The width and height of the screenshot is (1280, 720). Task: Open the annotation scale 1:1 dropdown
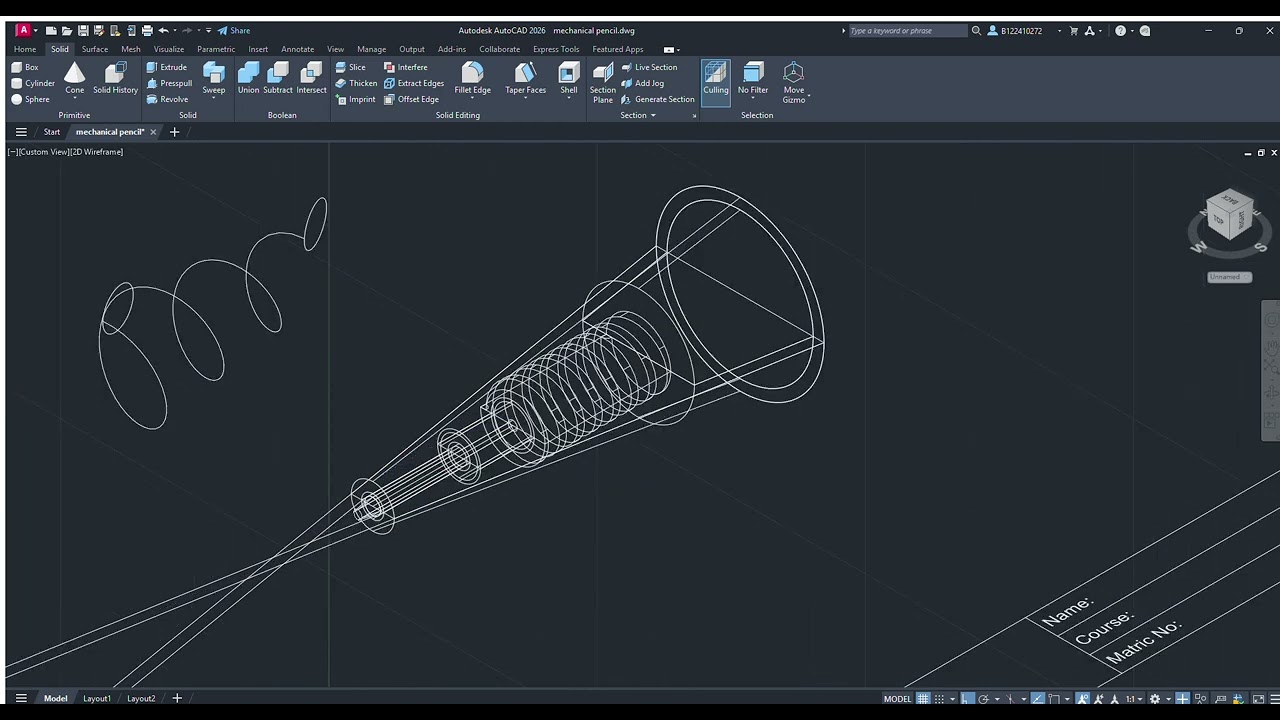pos(1132,699)
